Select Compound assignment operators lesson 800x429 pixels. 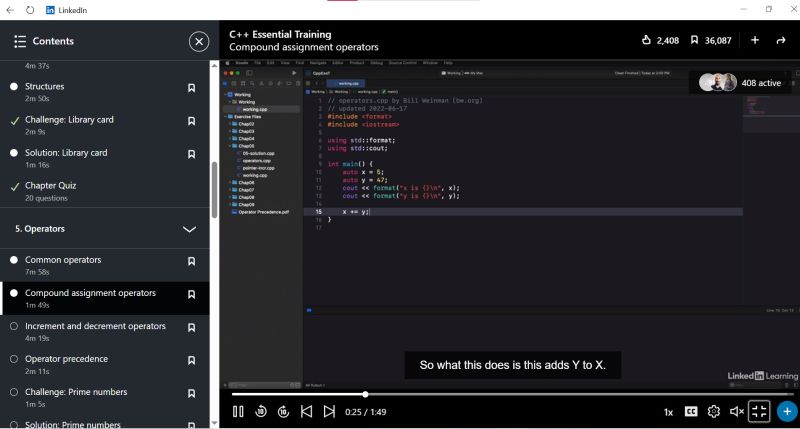pyautogui.click(x=105, y=298)
